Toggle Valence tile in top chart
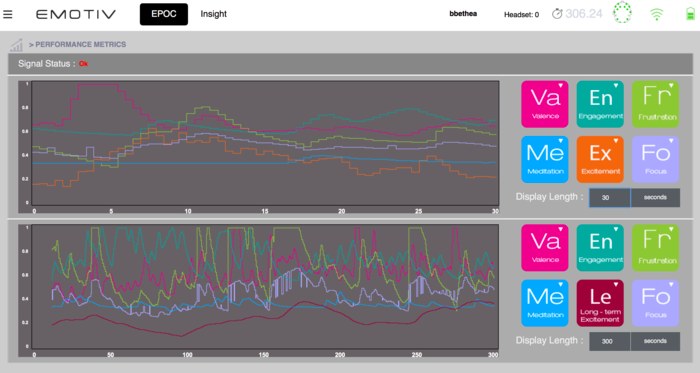 click(x=545, y=104)
